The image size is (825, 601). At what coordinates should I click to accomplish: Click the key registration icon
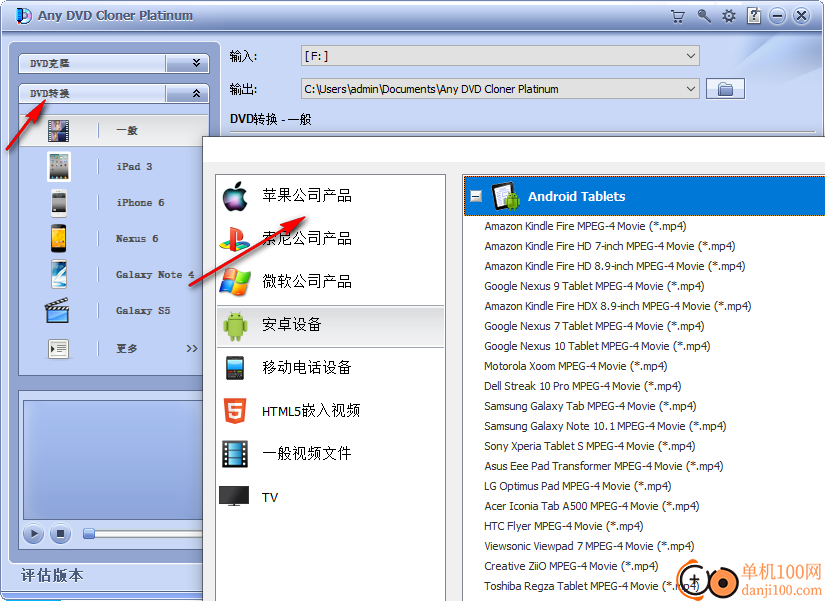pyautogui.click(x=703, y=16)
